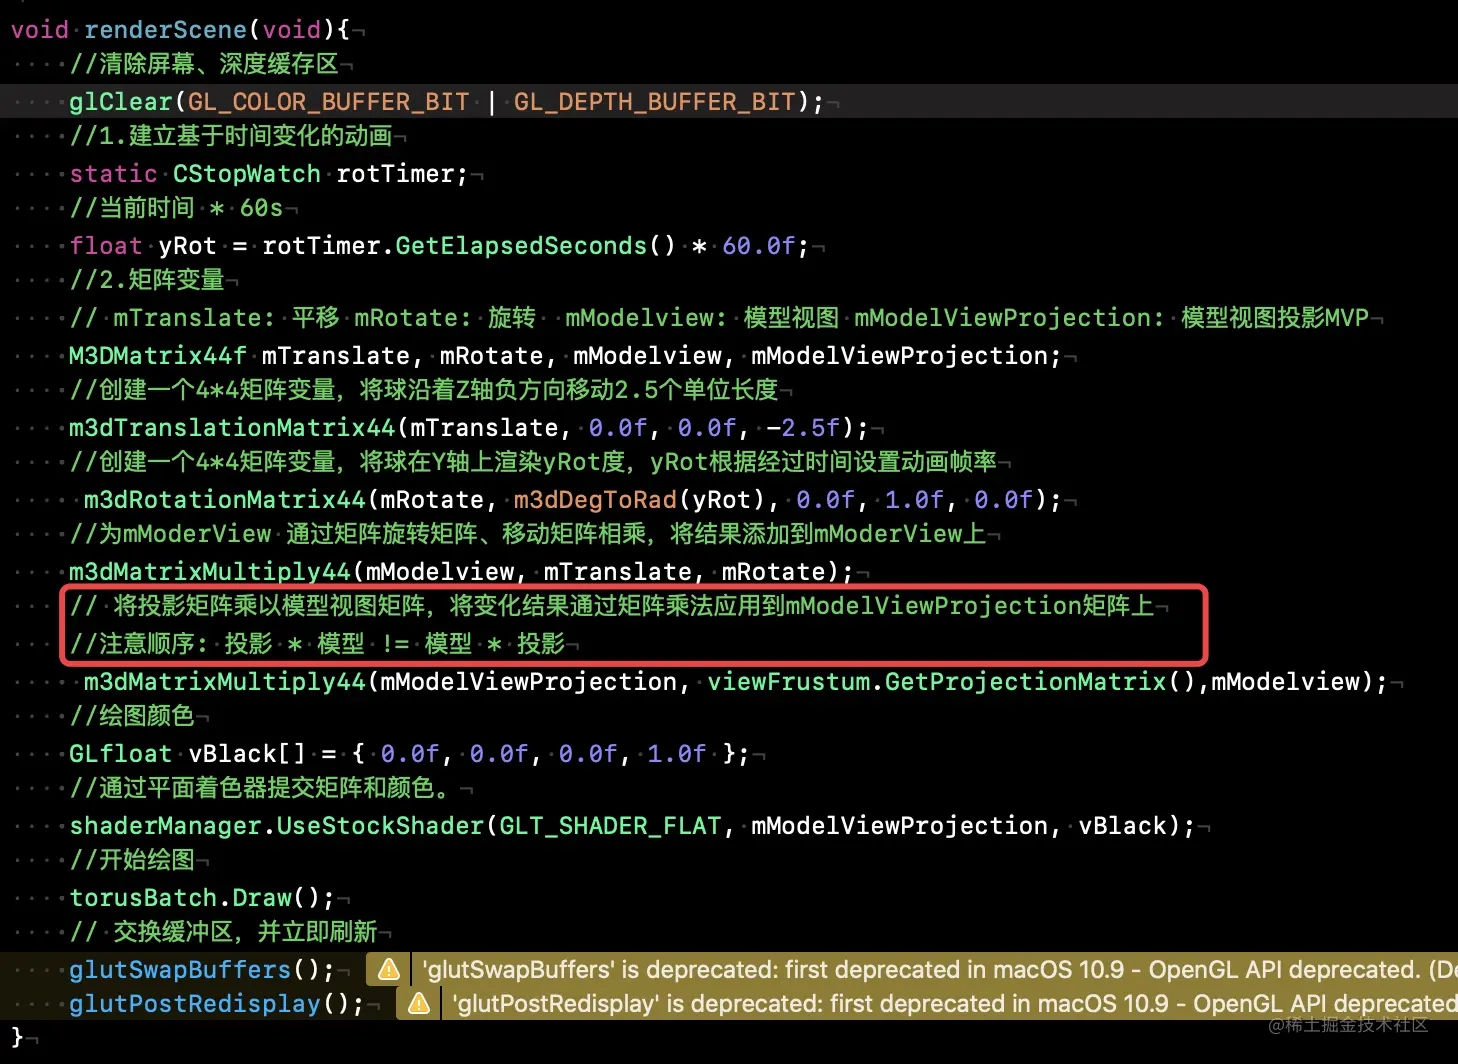Image resolution: width=1458 pixels, height=1064 pixels.
Task: Click the static keyword
Action: pyautogui.click(x=113, y=173)
